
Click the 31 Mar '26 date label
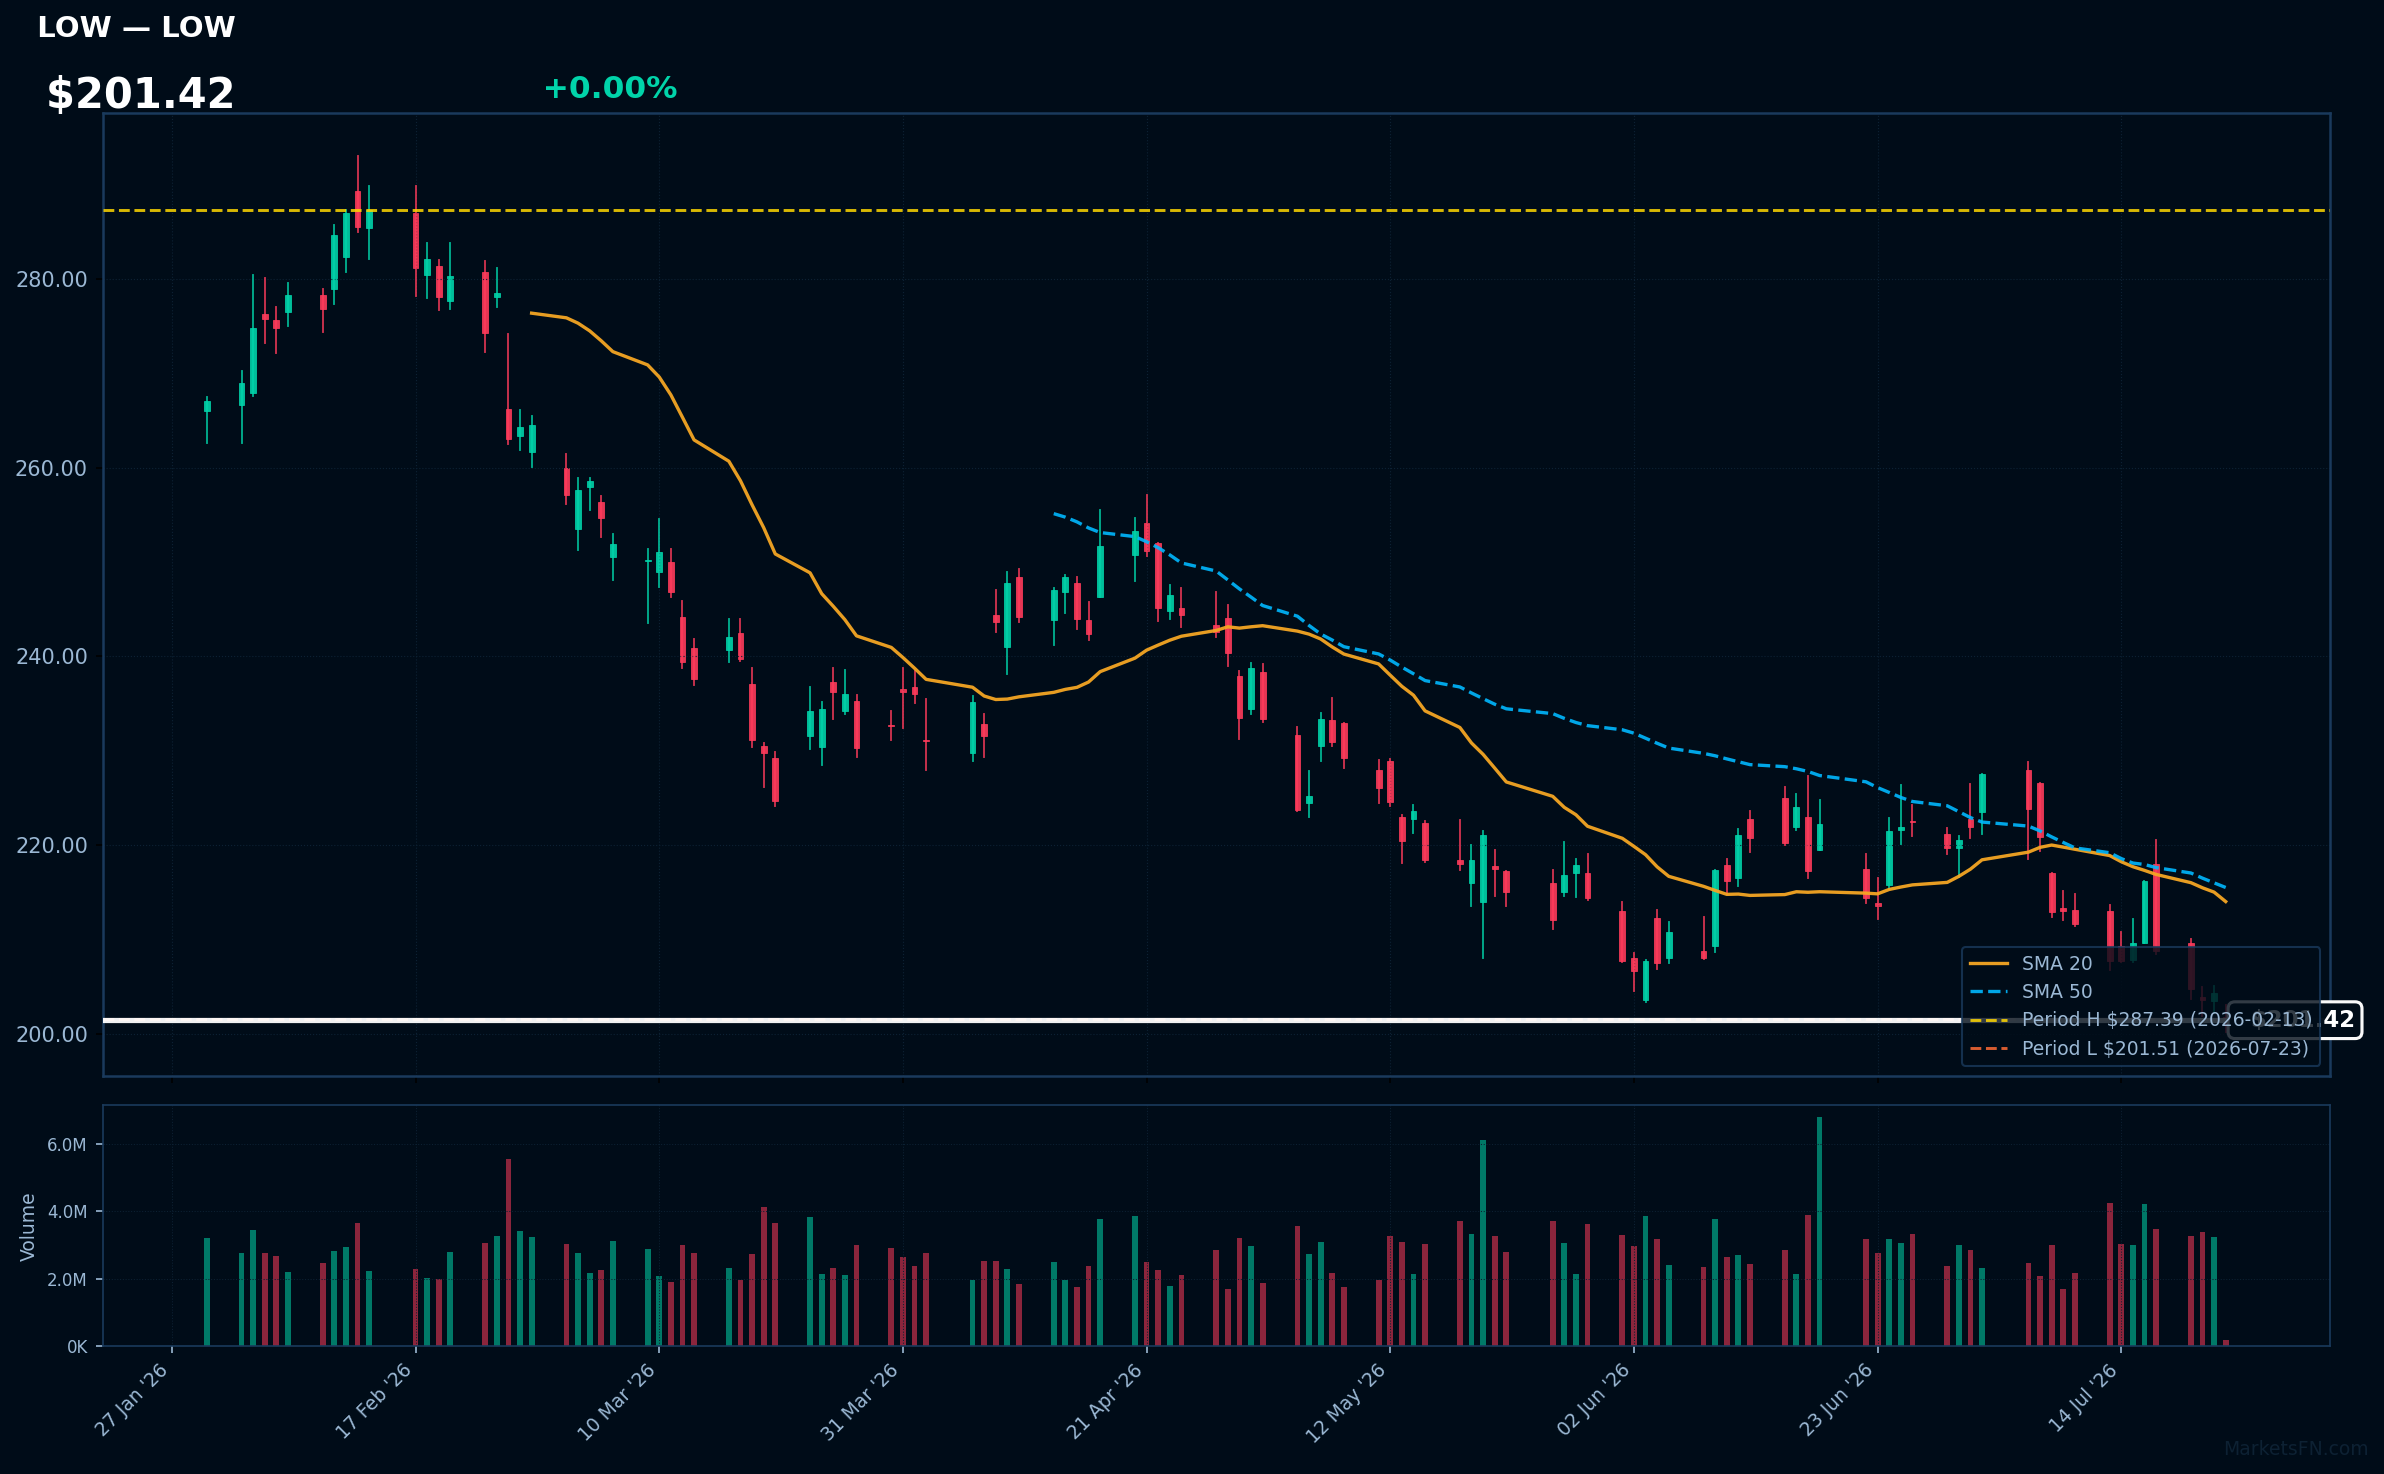[x=861, y=1400]
